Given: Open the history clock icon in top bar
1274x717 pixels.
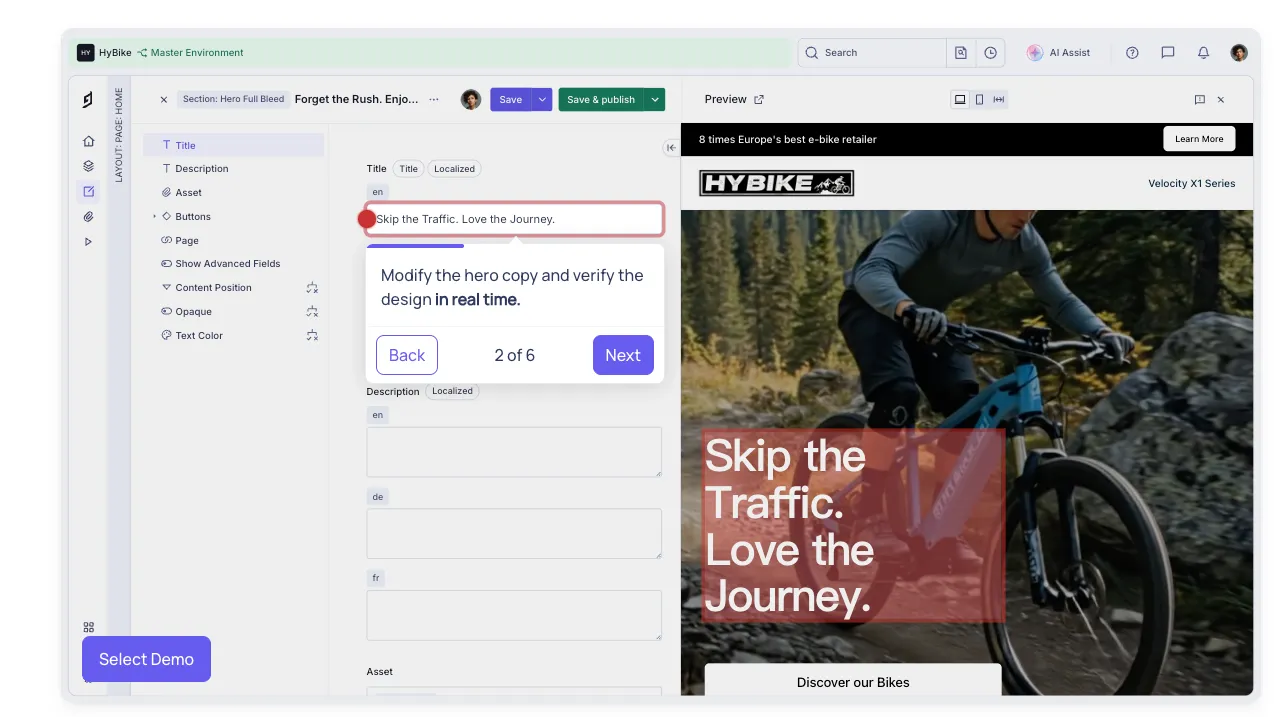Looking at the screenshot, I should [990, 53].
